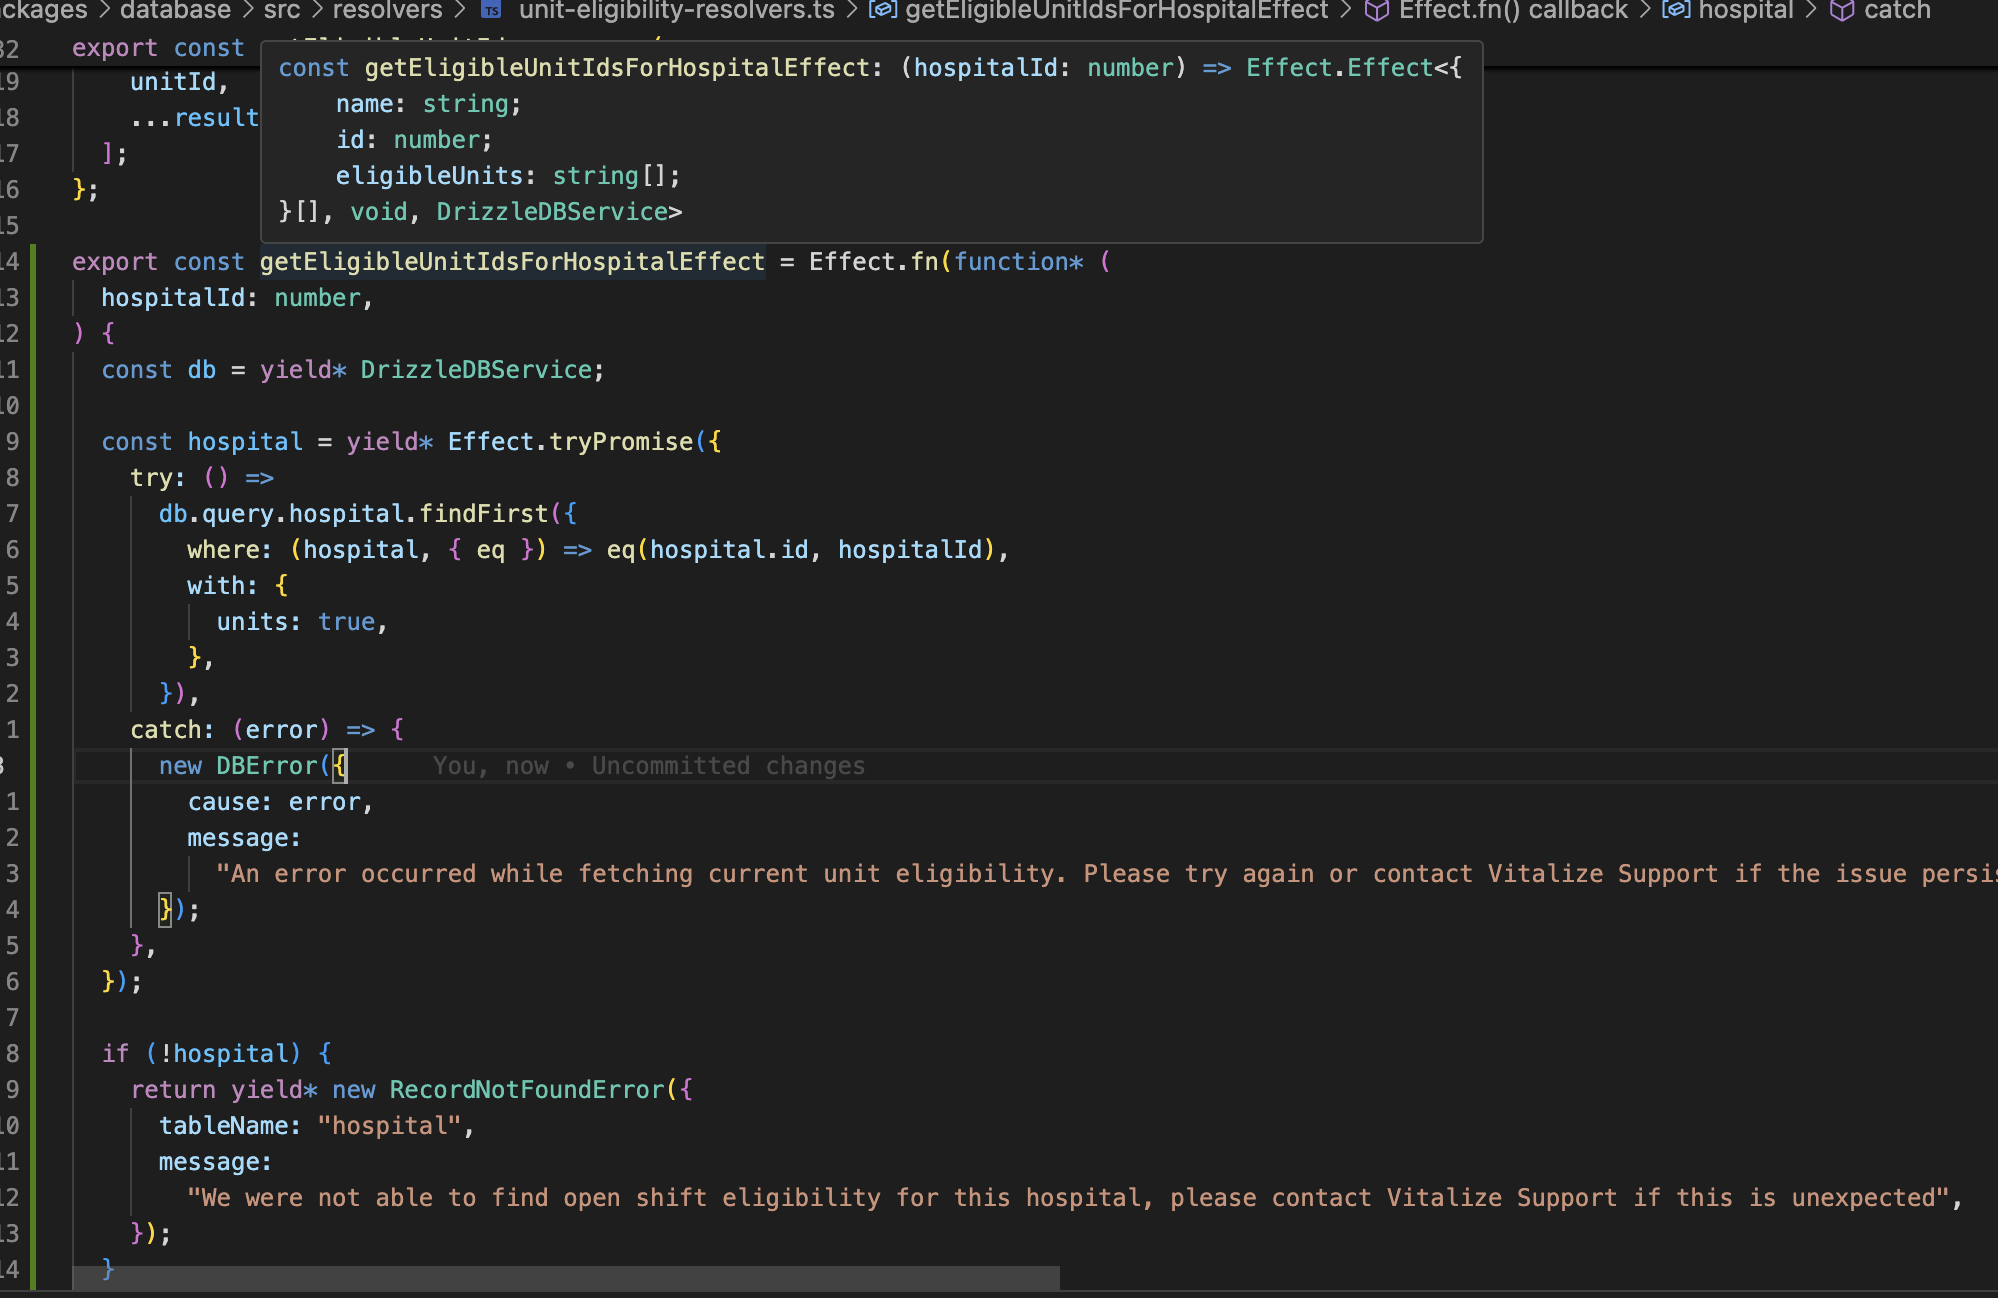Click the cube icon before catch breadcrumb
1998x1298 pixels.
pos(1842,10)
